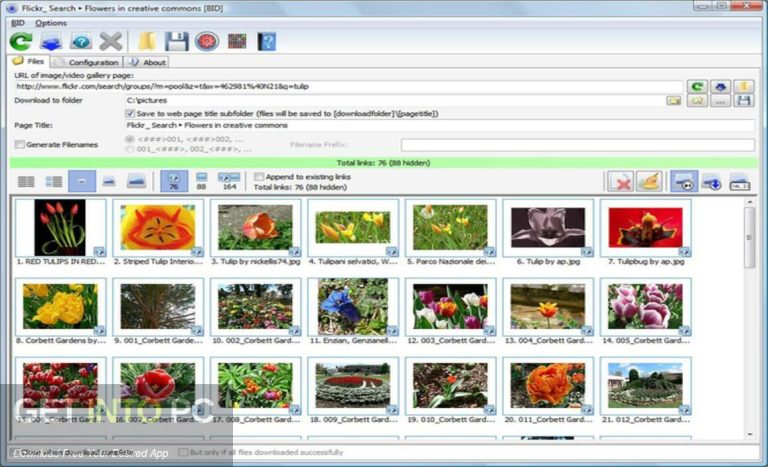Click the blue download arrow toolbar icon
The width and height of the screenshot is (768, 467).
[x=51, y=42]
